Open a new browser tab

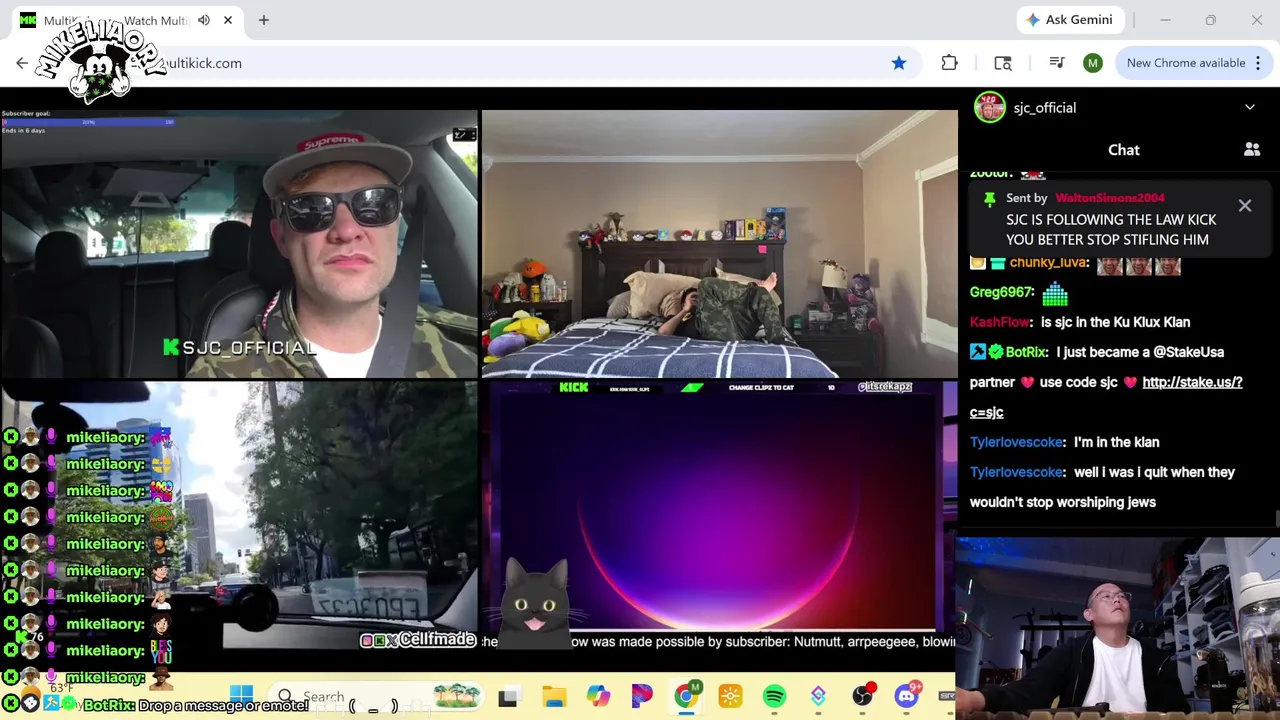pyautogui.click(x=264, y=20)
